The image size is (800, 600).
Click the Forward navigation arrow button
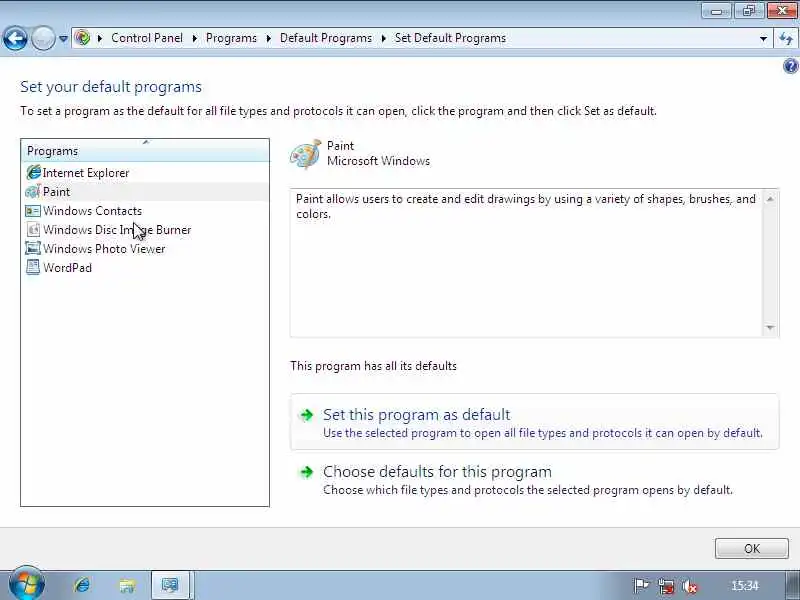pyautogui.click(x=43, y=38)
